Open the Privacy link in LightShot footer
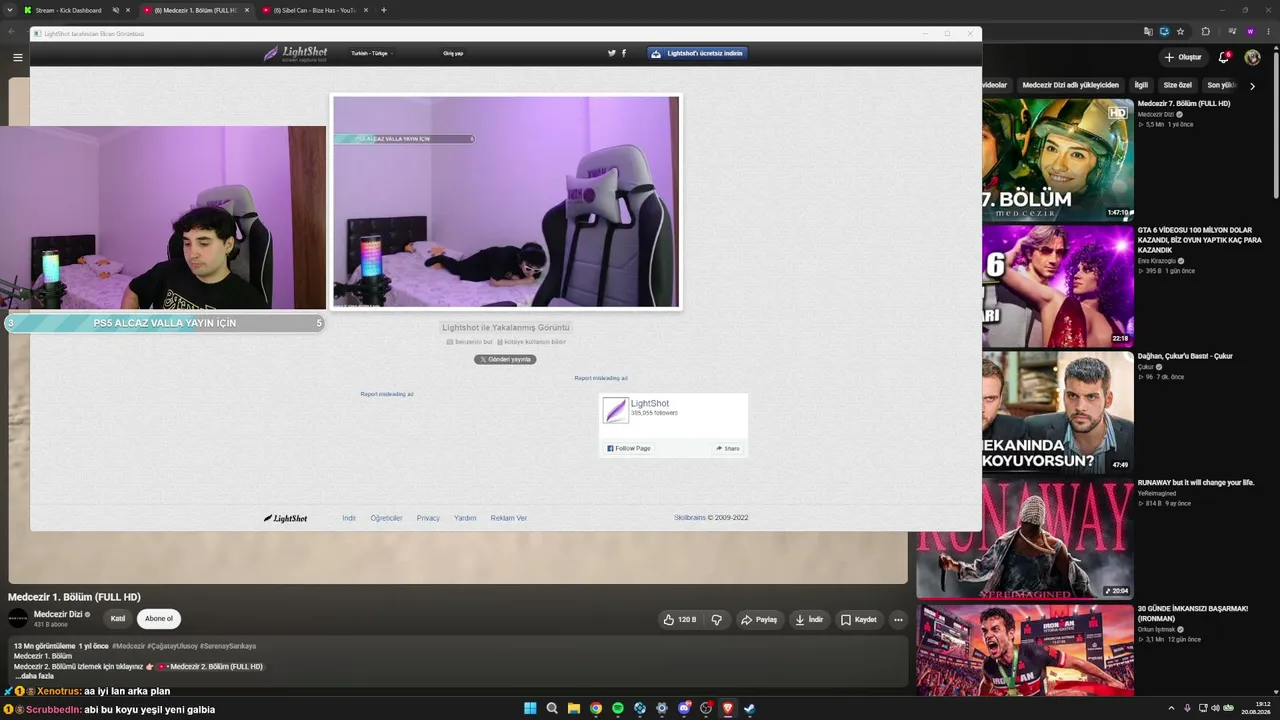1280x720 pixels. 428,518
